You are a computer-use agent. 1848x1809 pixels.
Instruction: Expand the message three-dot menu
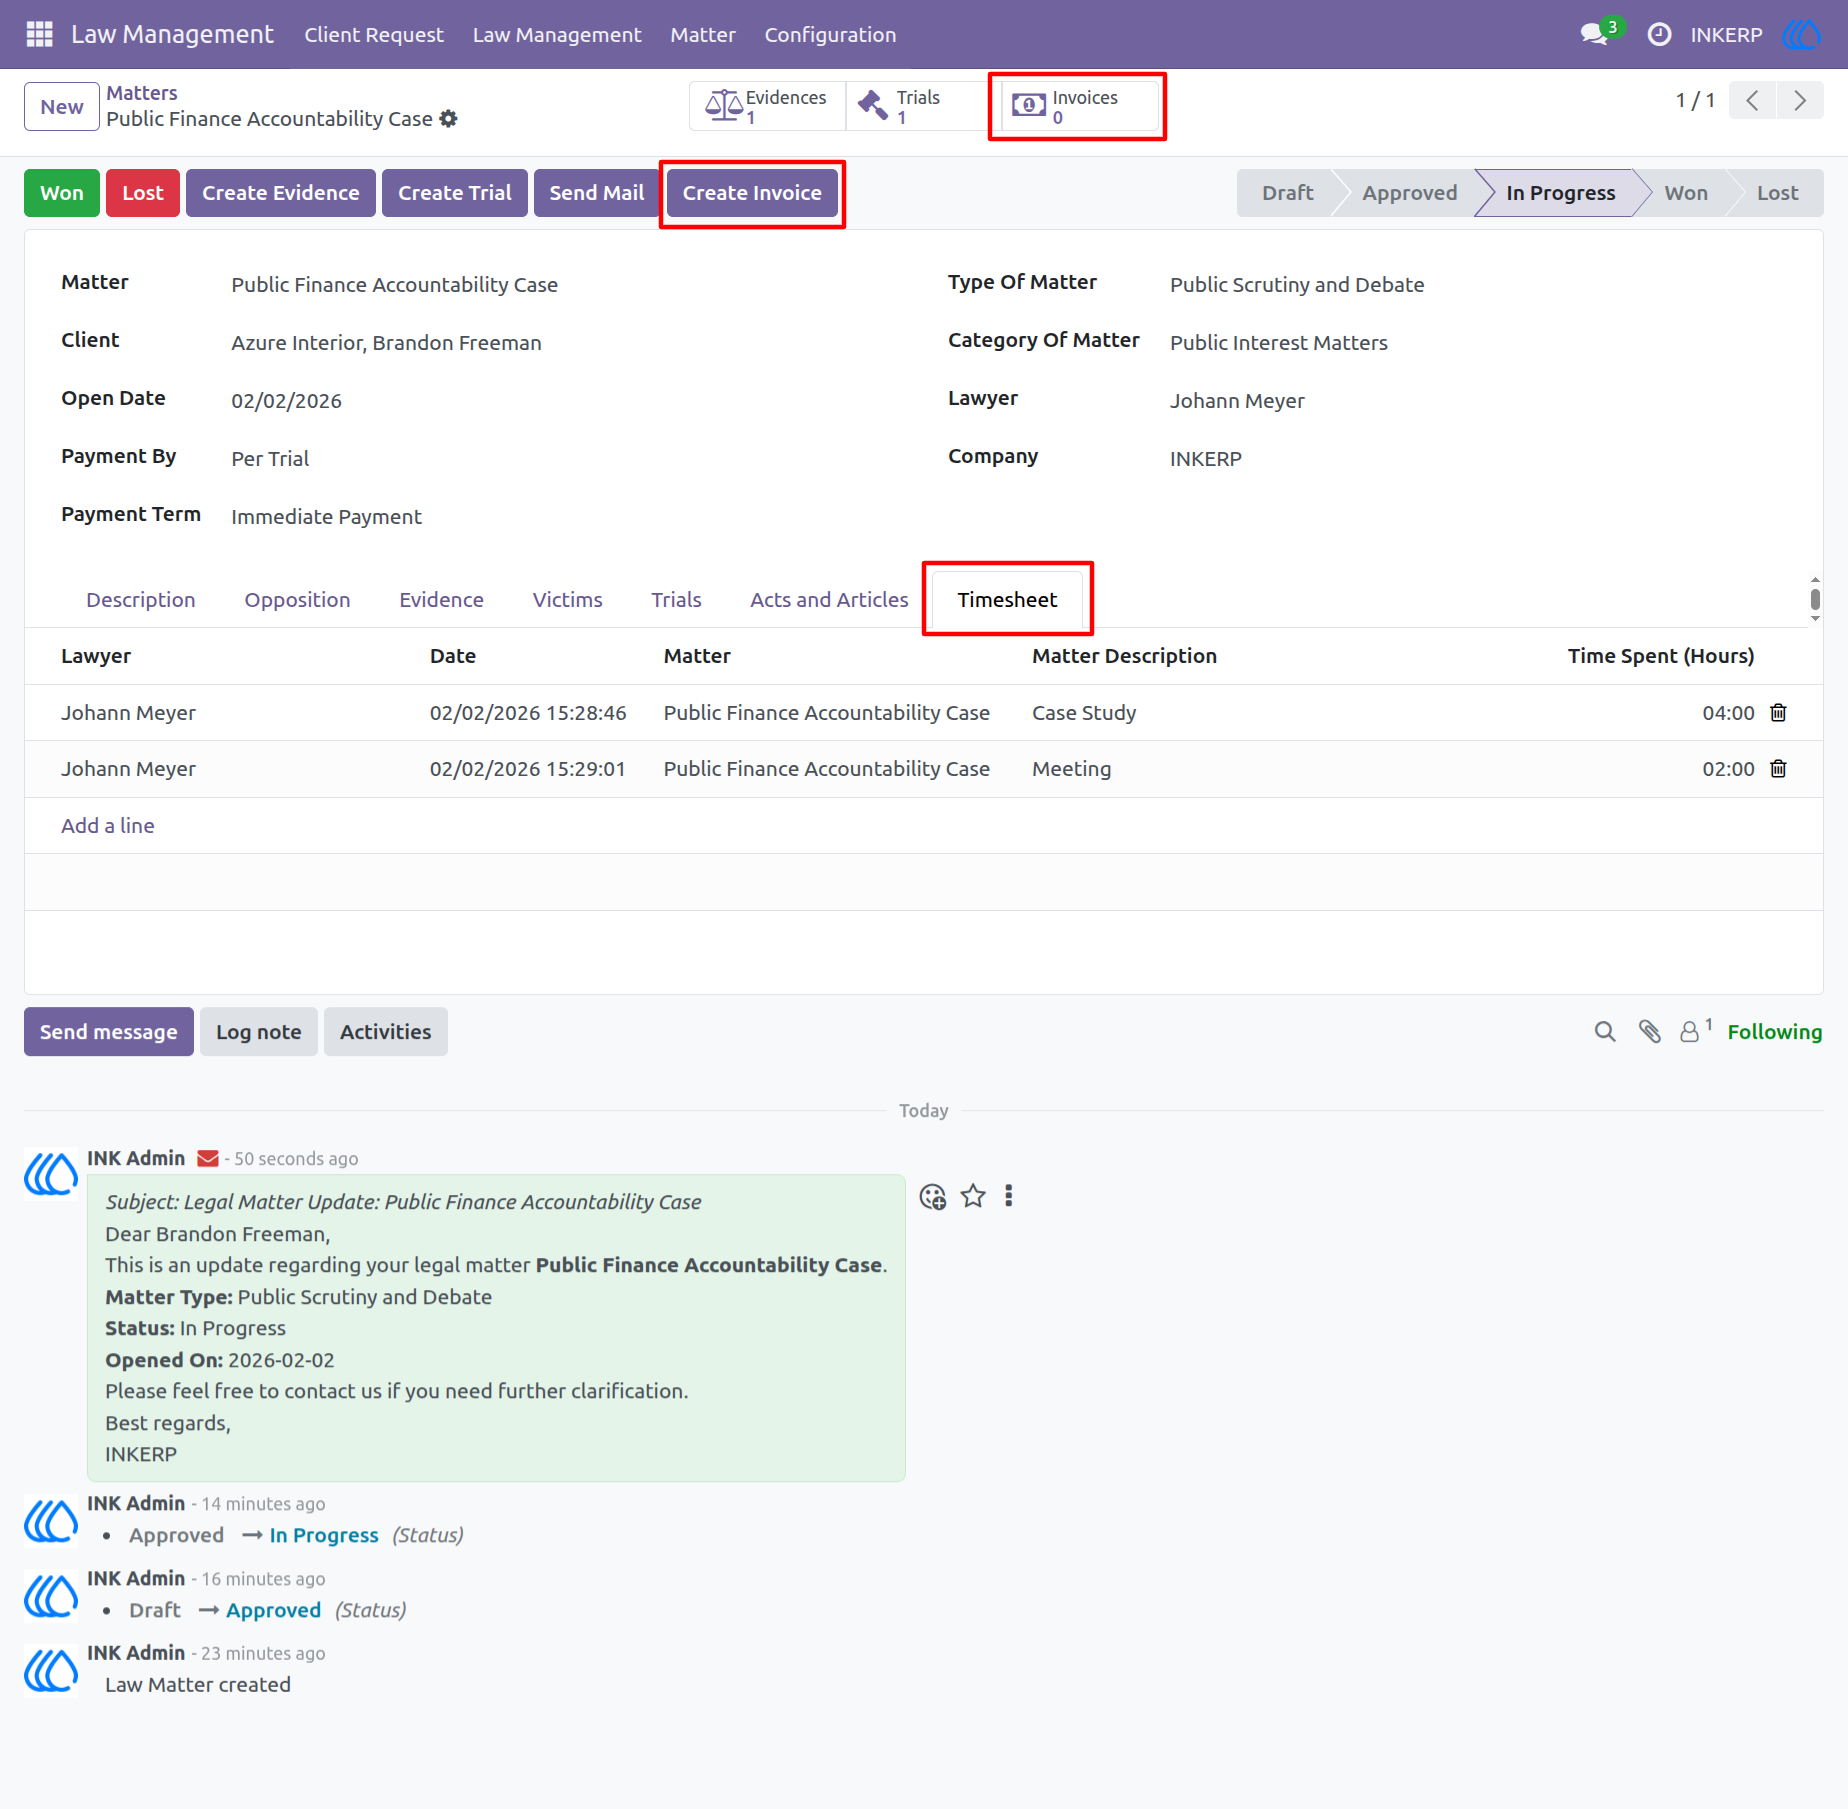point(1009,1196)
